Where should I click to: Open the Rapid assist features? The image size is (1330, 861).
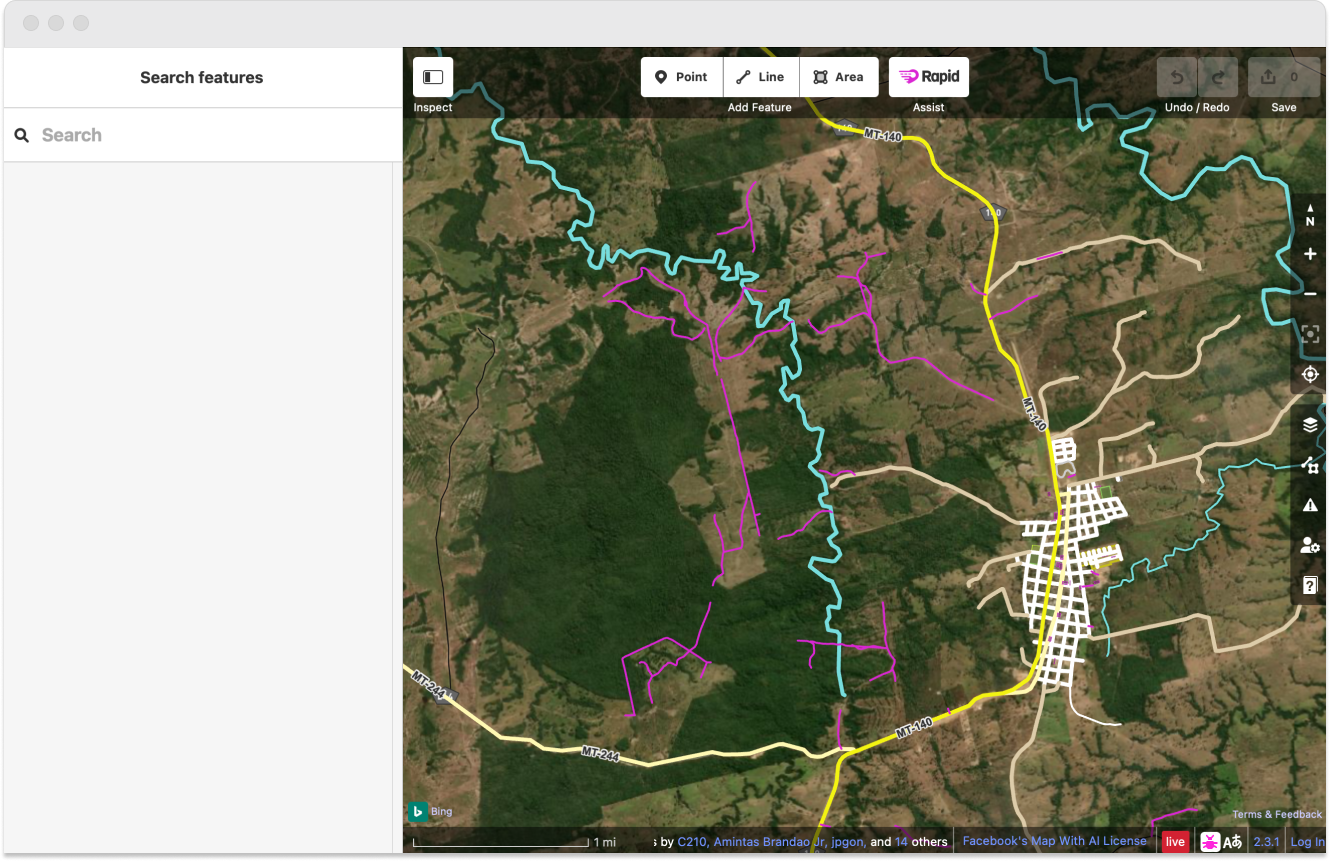[929, 77]
